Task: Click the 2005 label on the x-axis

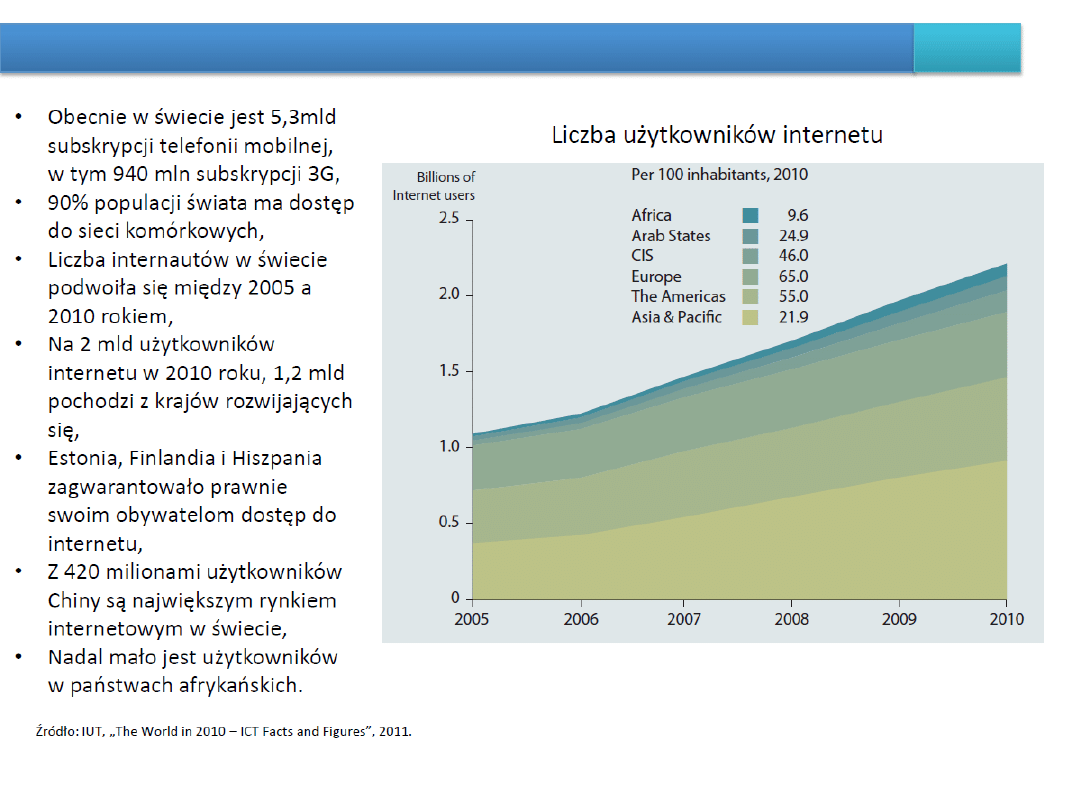Action: tap(472, 619)
